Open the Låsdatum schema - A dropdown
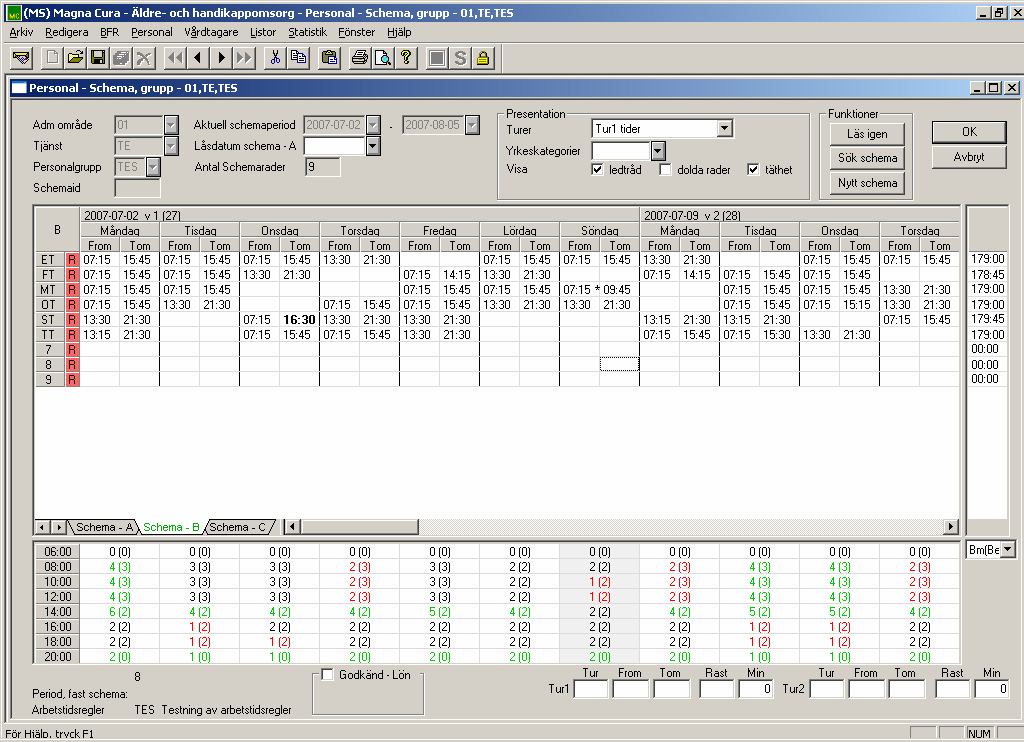 coord(373,146)
